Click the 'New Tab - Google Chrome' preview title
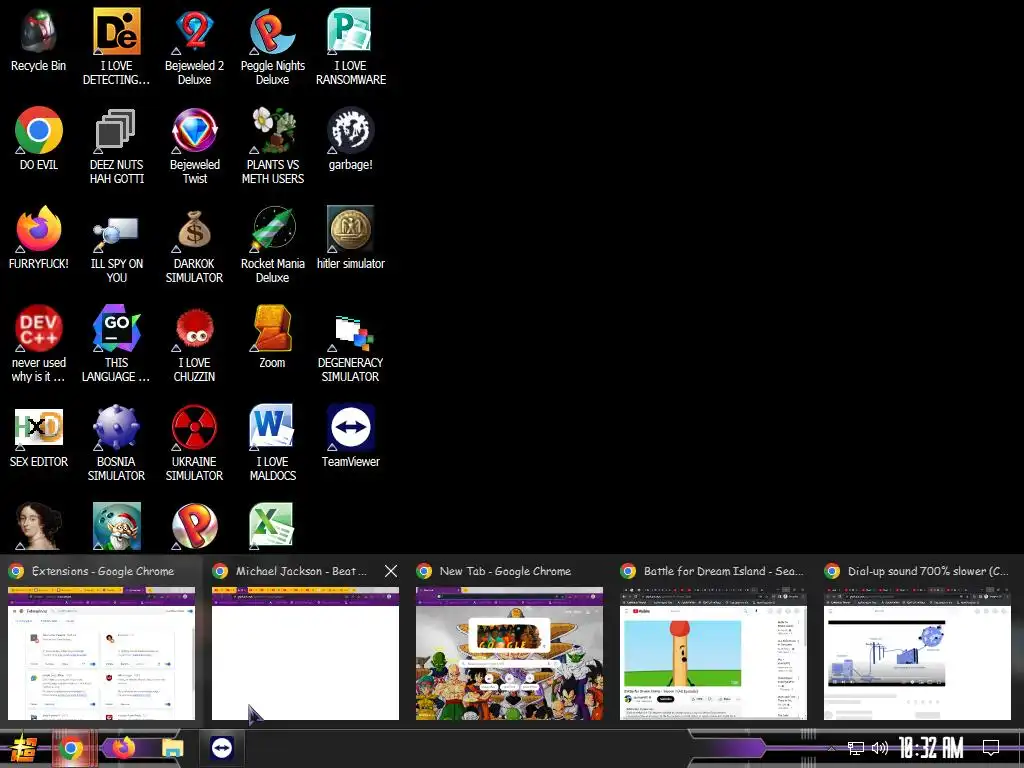 pyautogui.click(x=505, y=571)
